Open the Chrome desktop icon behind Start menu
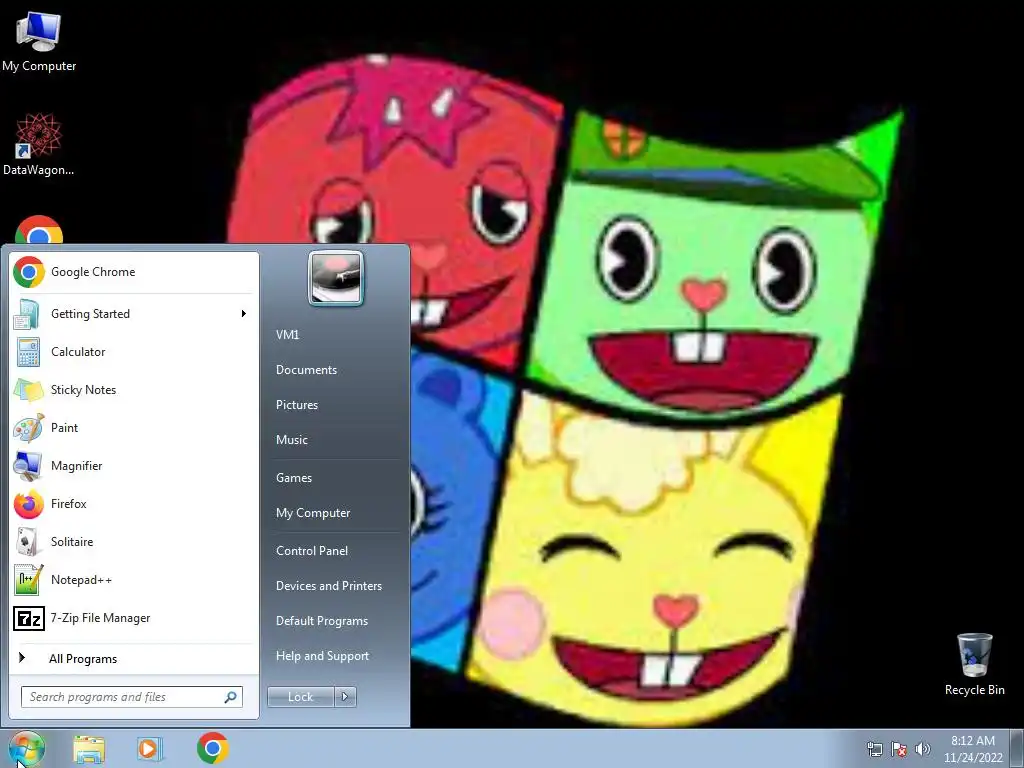Image resolution: width=1024 pixels, height=768 pixels. click(x=39, y=229)
